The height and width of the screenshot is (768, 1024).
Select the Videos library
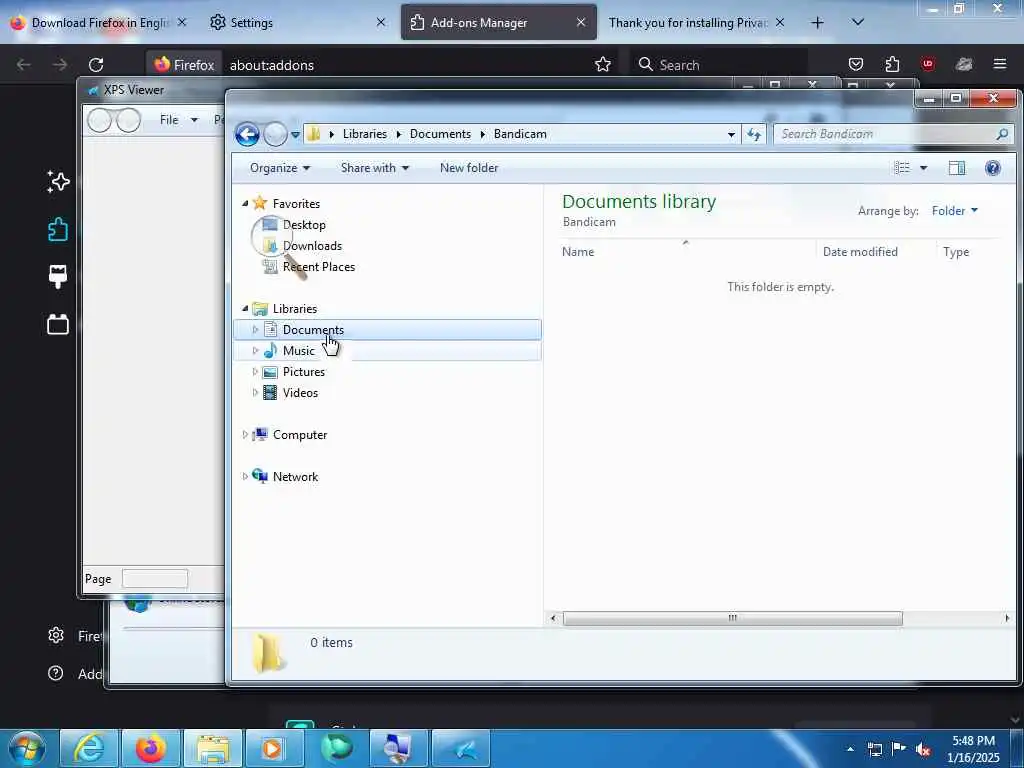[x=300, y=392]
